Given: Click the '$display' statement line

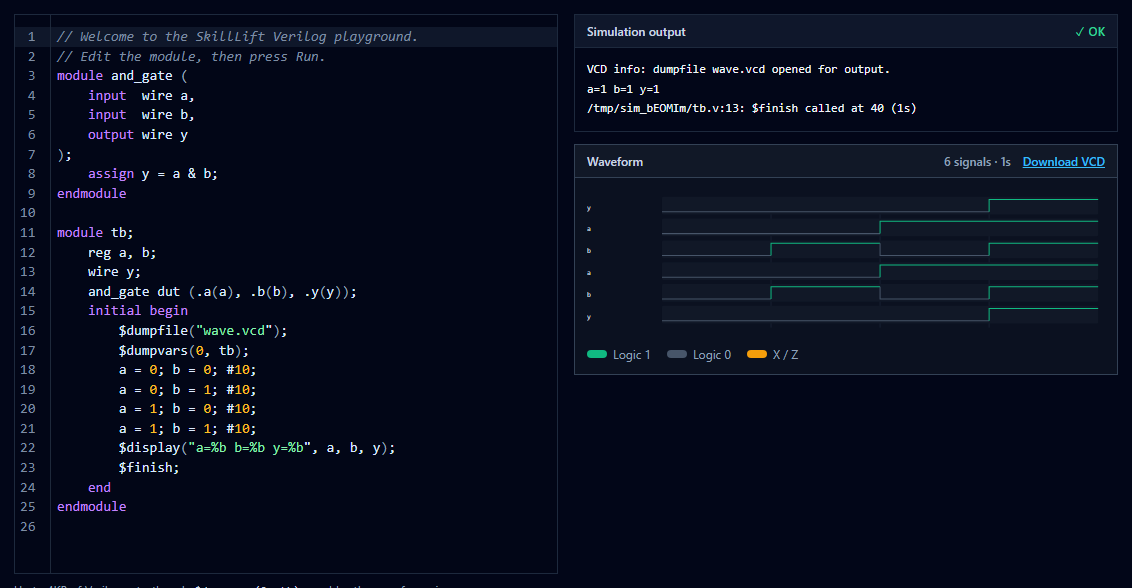Looking at the screenshot, I should coord(257,448).
